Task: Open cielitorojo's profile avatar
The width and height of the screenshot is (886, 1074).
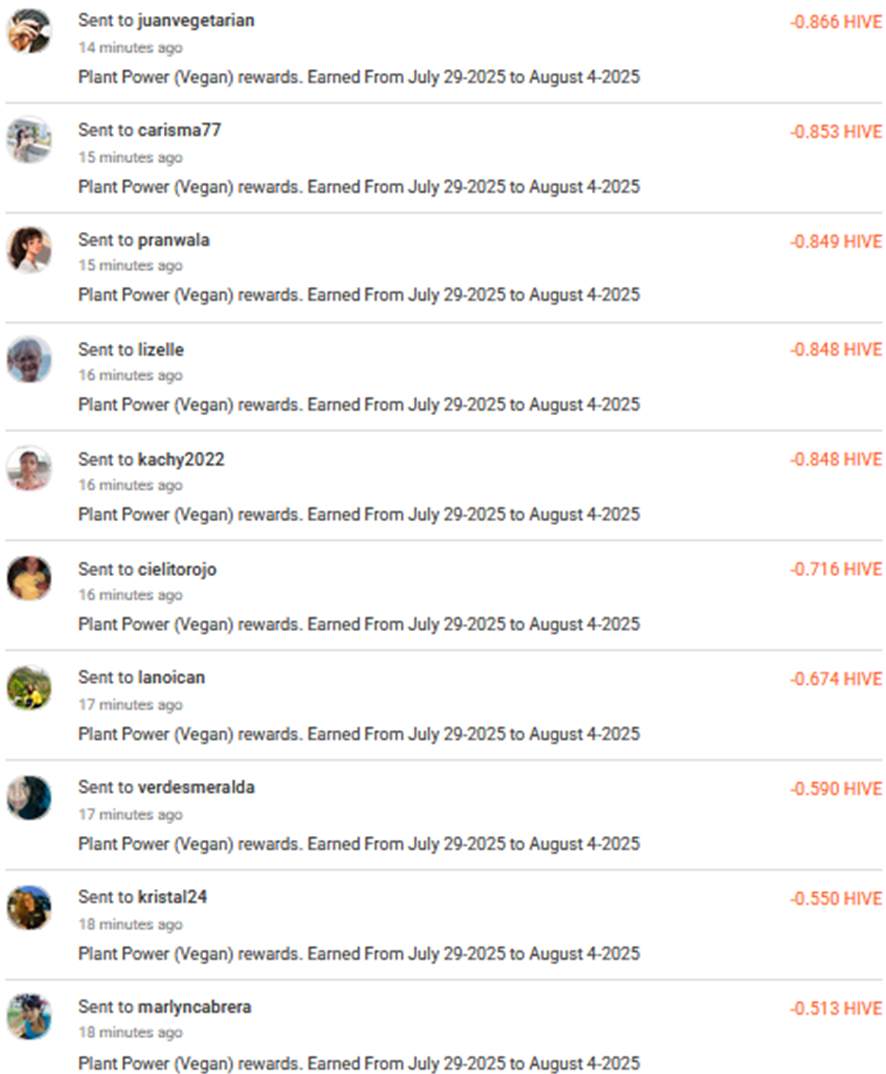Action: tap(29, 578)
